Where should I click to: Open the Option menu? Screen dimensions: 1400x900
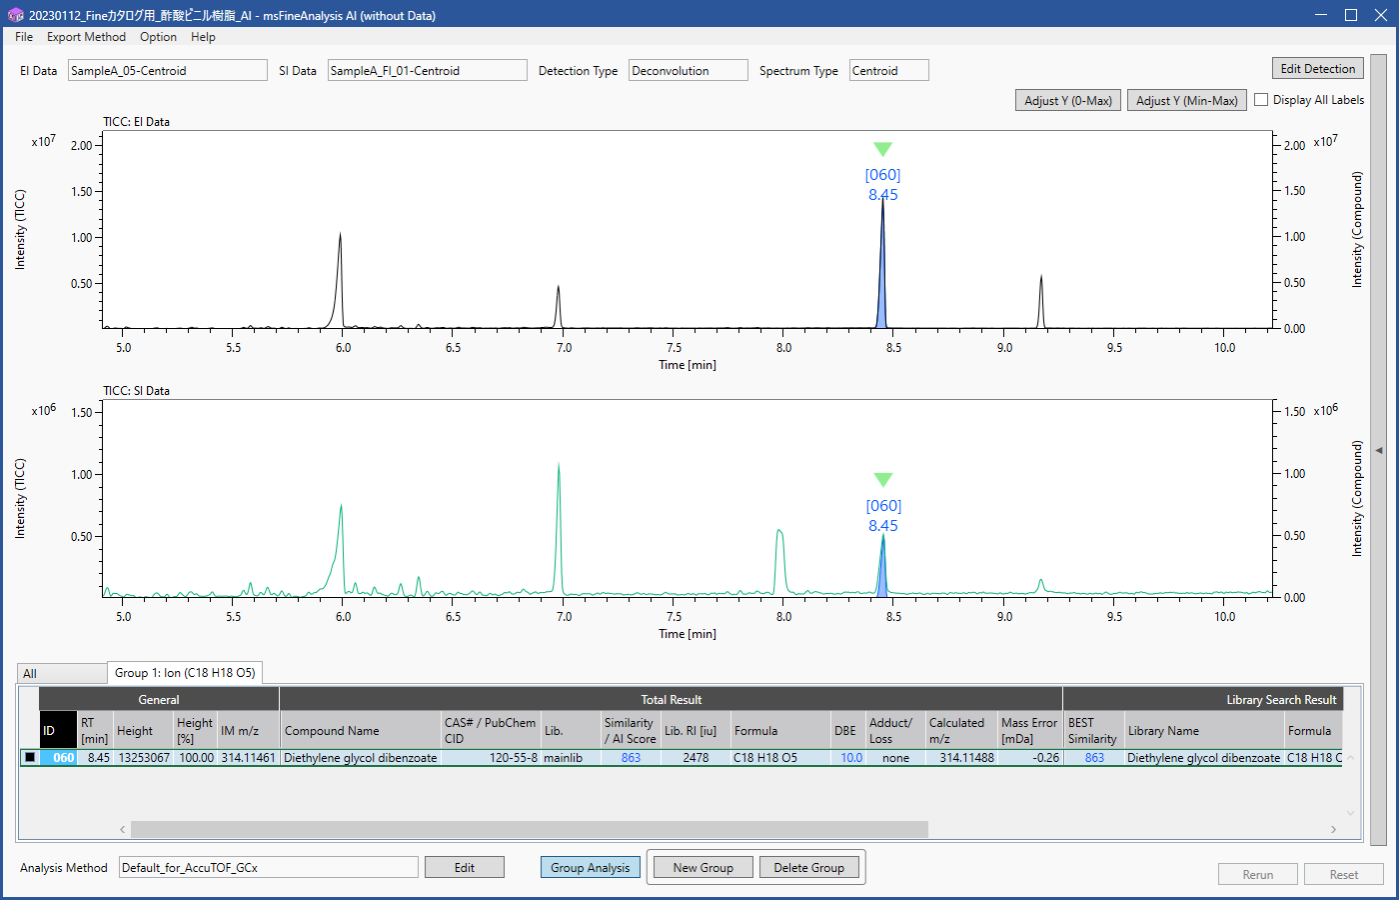[158, 37]
